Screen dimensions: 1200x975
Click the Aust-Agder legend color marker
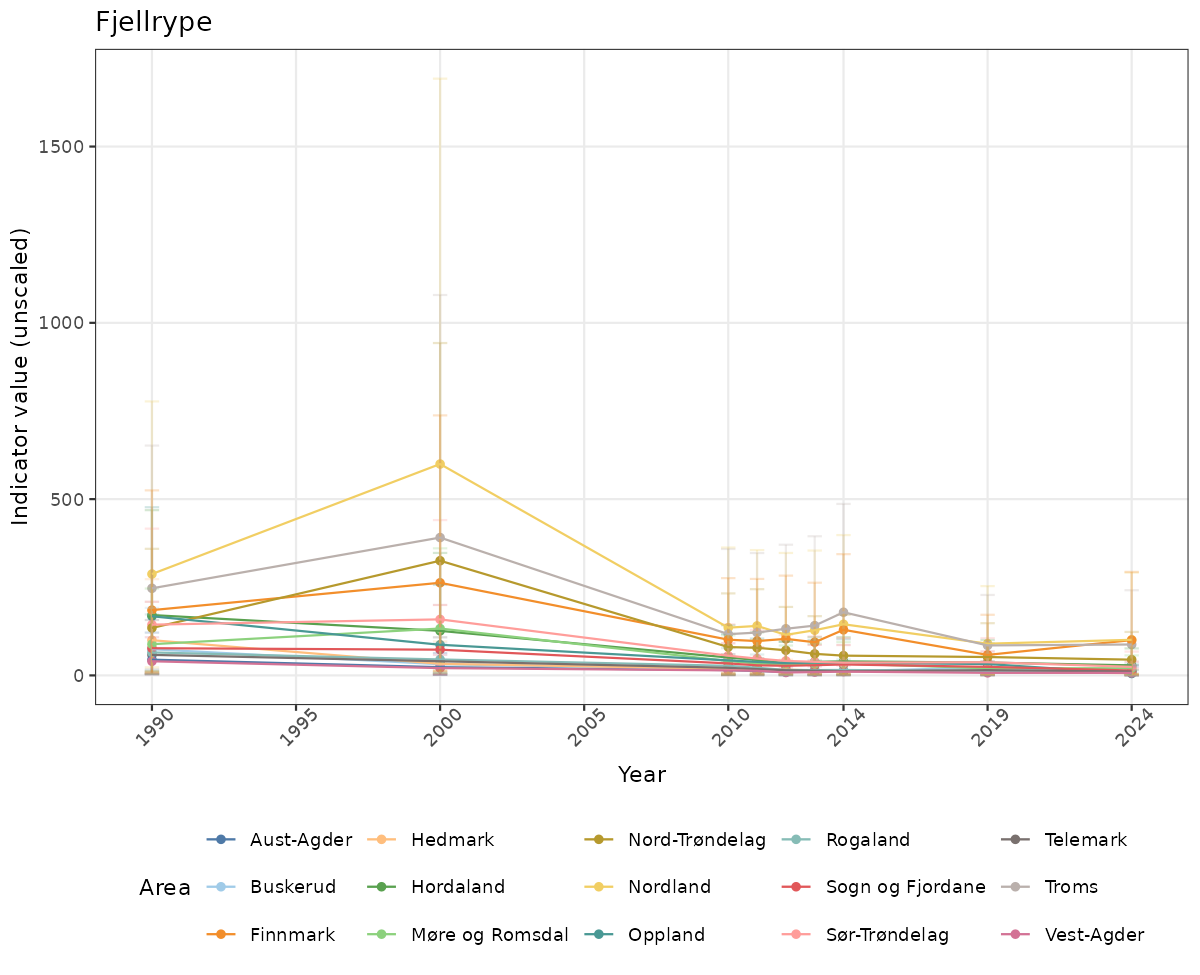click(x=222, y=840)
